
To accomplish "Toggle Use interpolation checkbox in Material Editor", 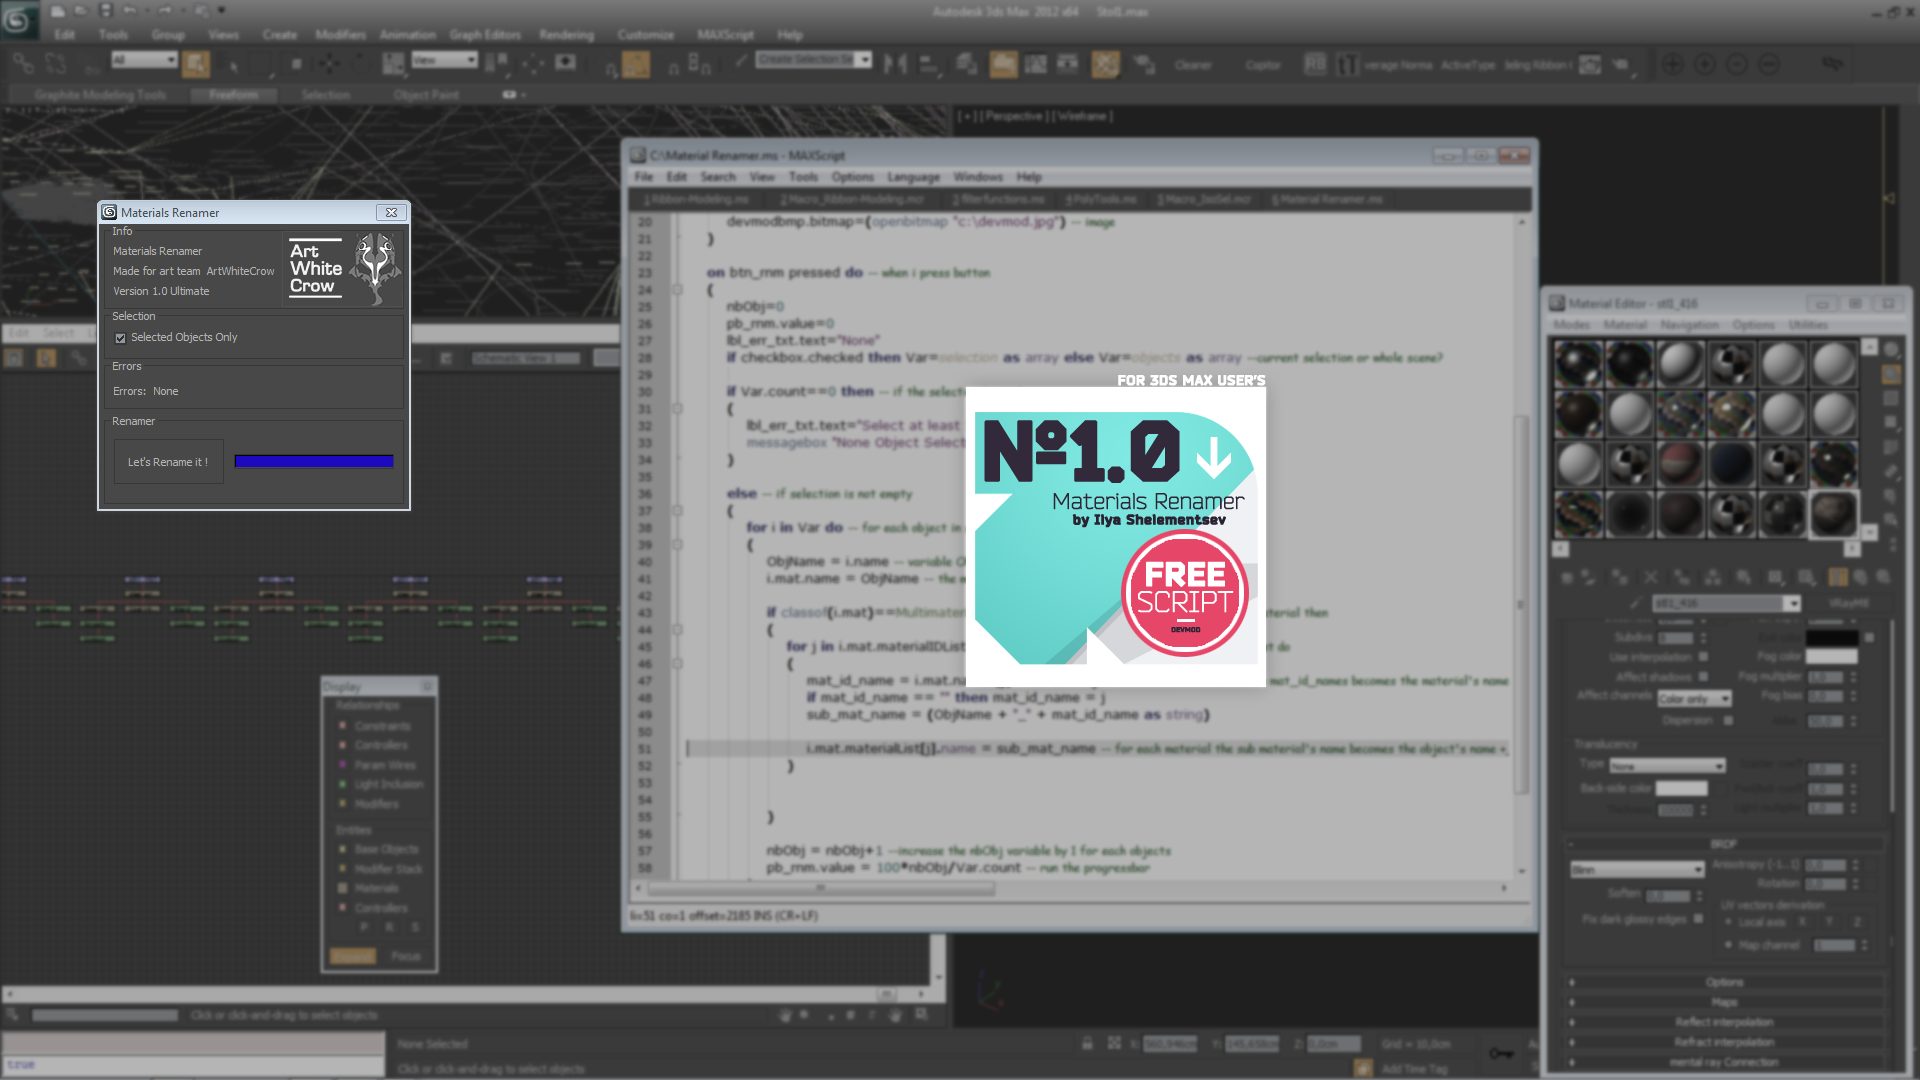I will coord(1703,657).
